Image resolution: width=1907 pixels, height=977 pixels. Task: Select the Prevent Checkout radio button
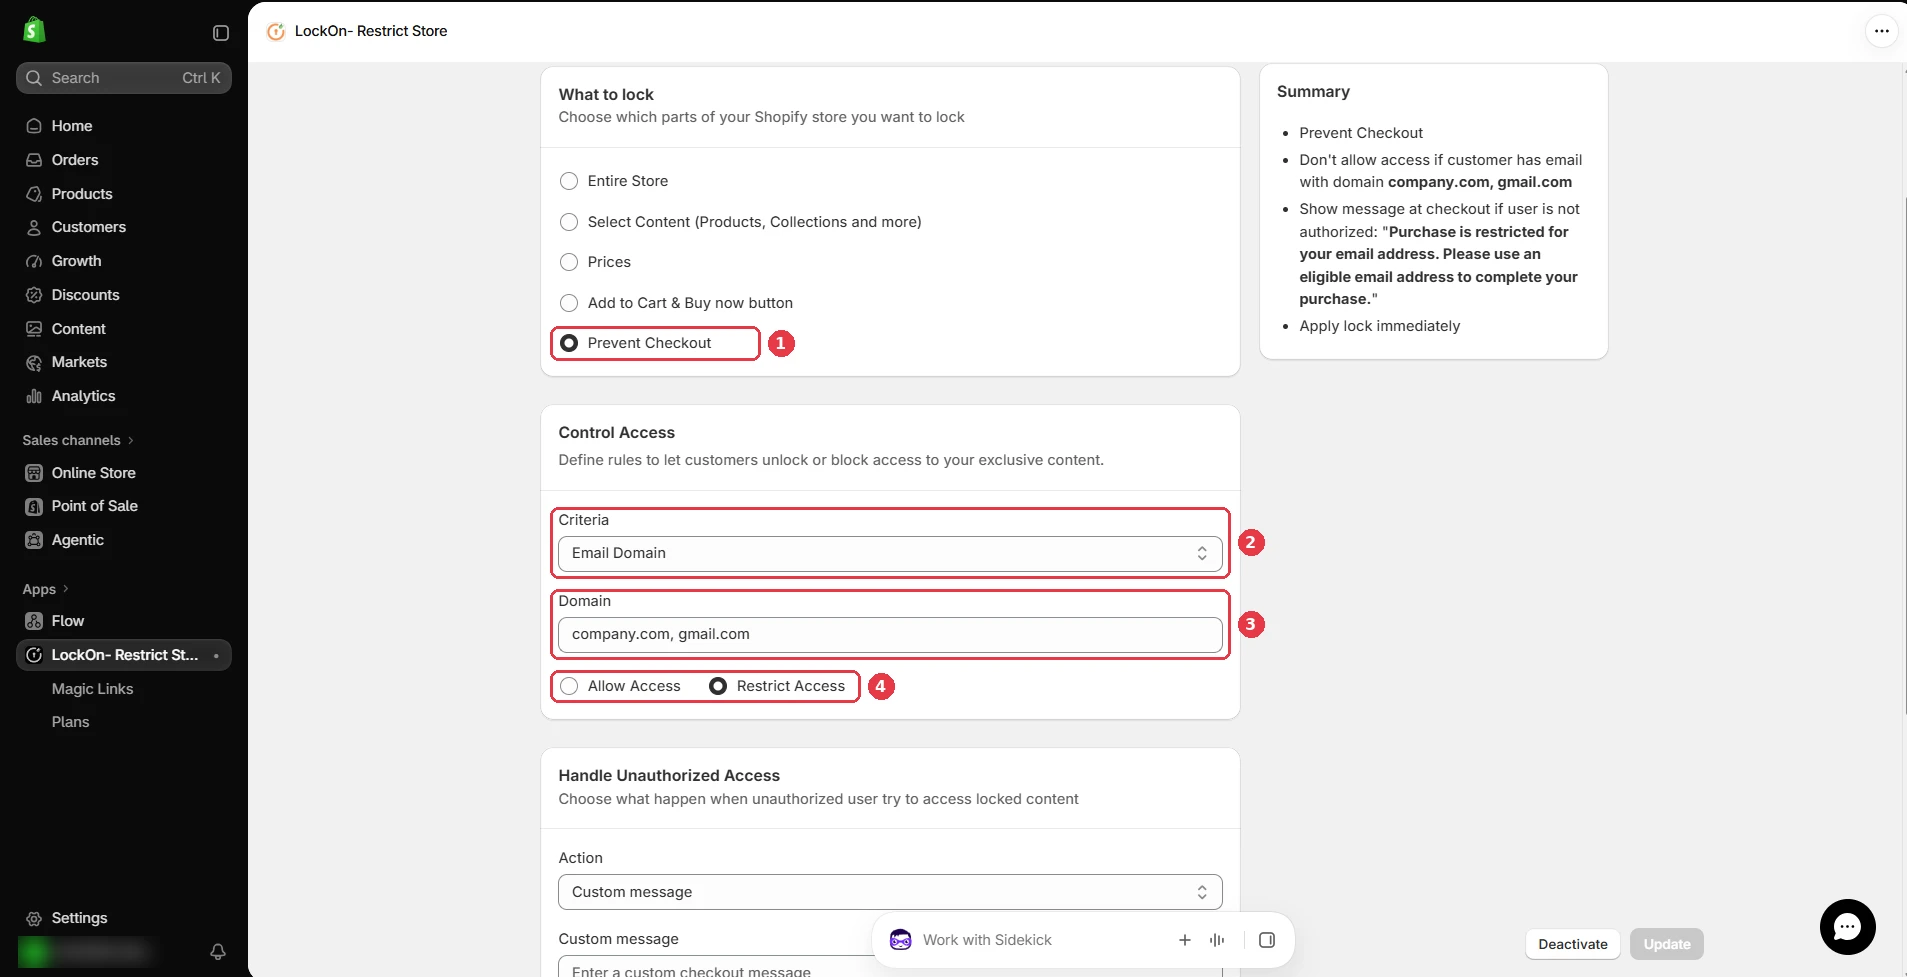(569, 343)
